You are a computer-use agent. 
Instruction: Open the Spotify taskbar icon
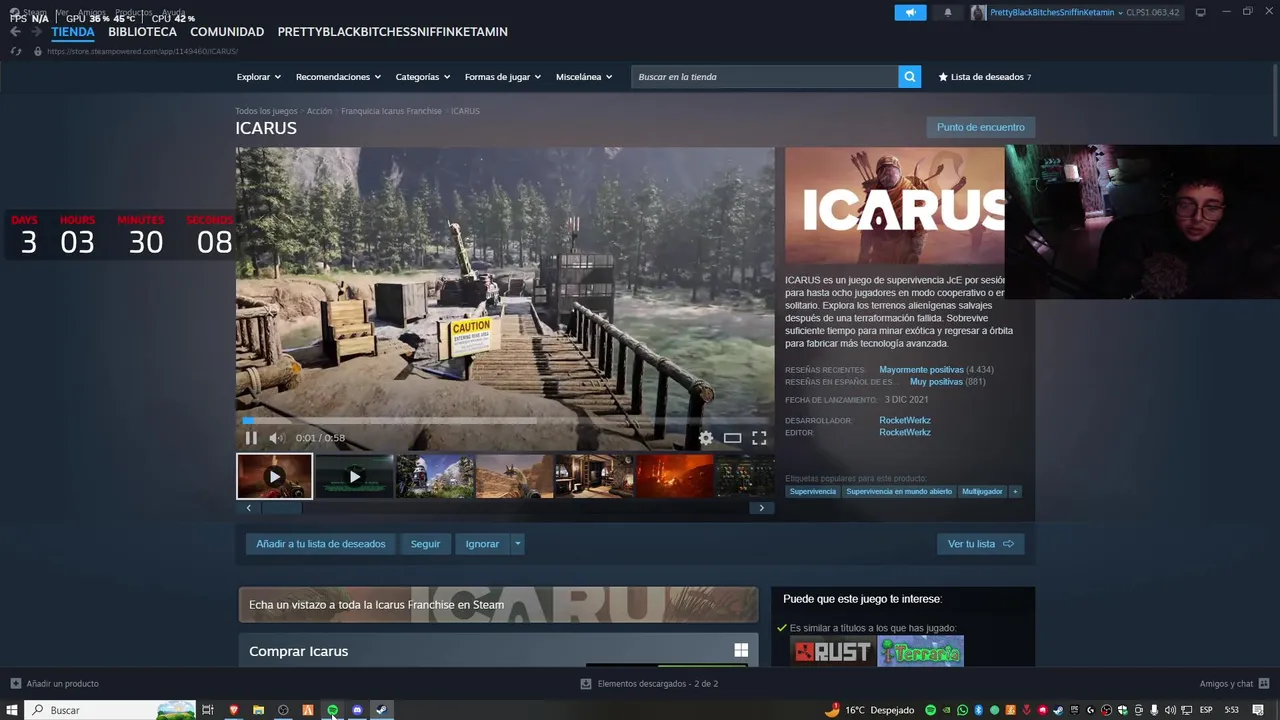pyautogui.click(x=332, y=710)
